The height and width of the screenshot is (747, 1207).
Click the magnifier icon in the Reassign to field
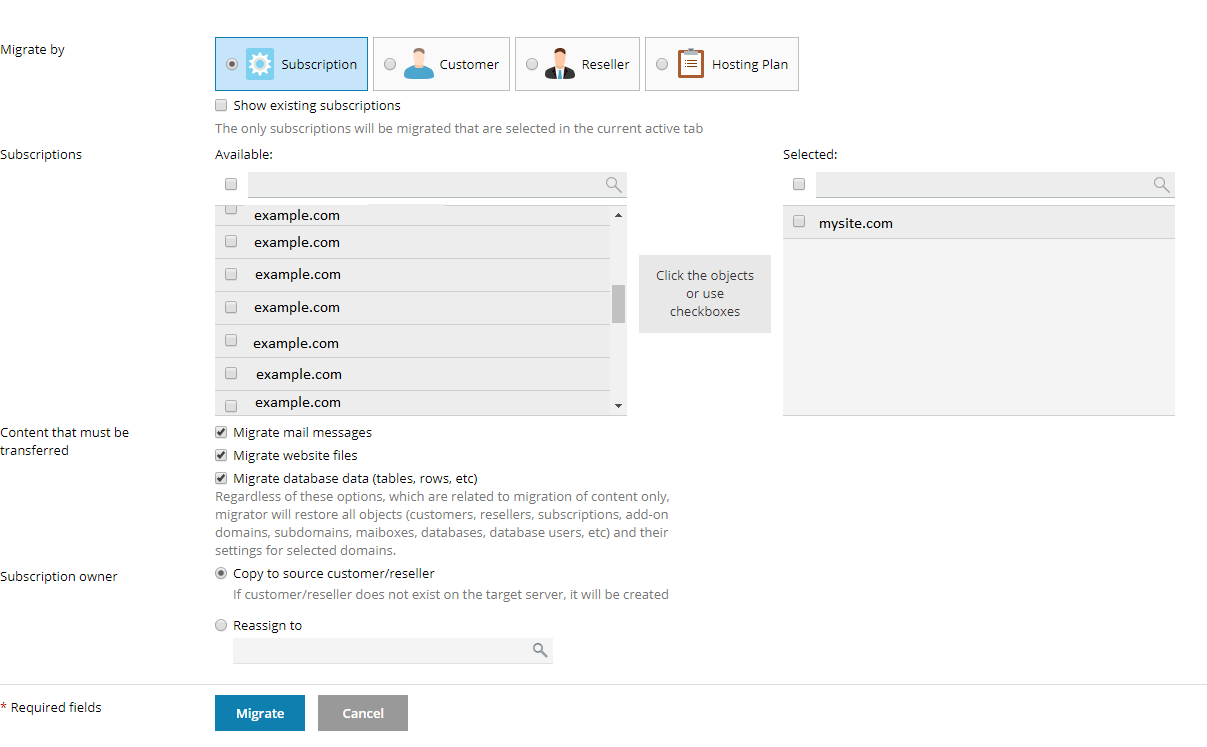coord(540,650)
